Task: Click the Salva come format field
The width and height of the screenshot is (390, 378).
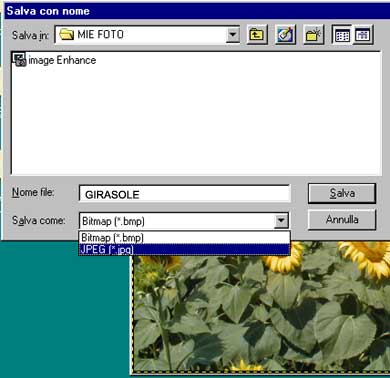Action: (x=184, y=221)
